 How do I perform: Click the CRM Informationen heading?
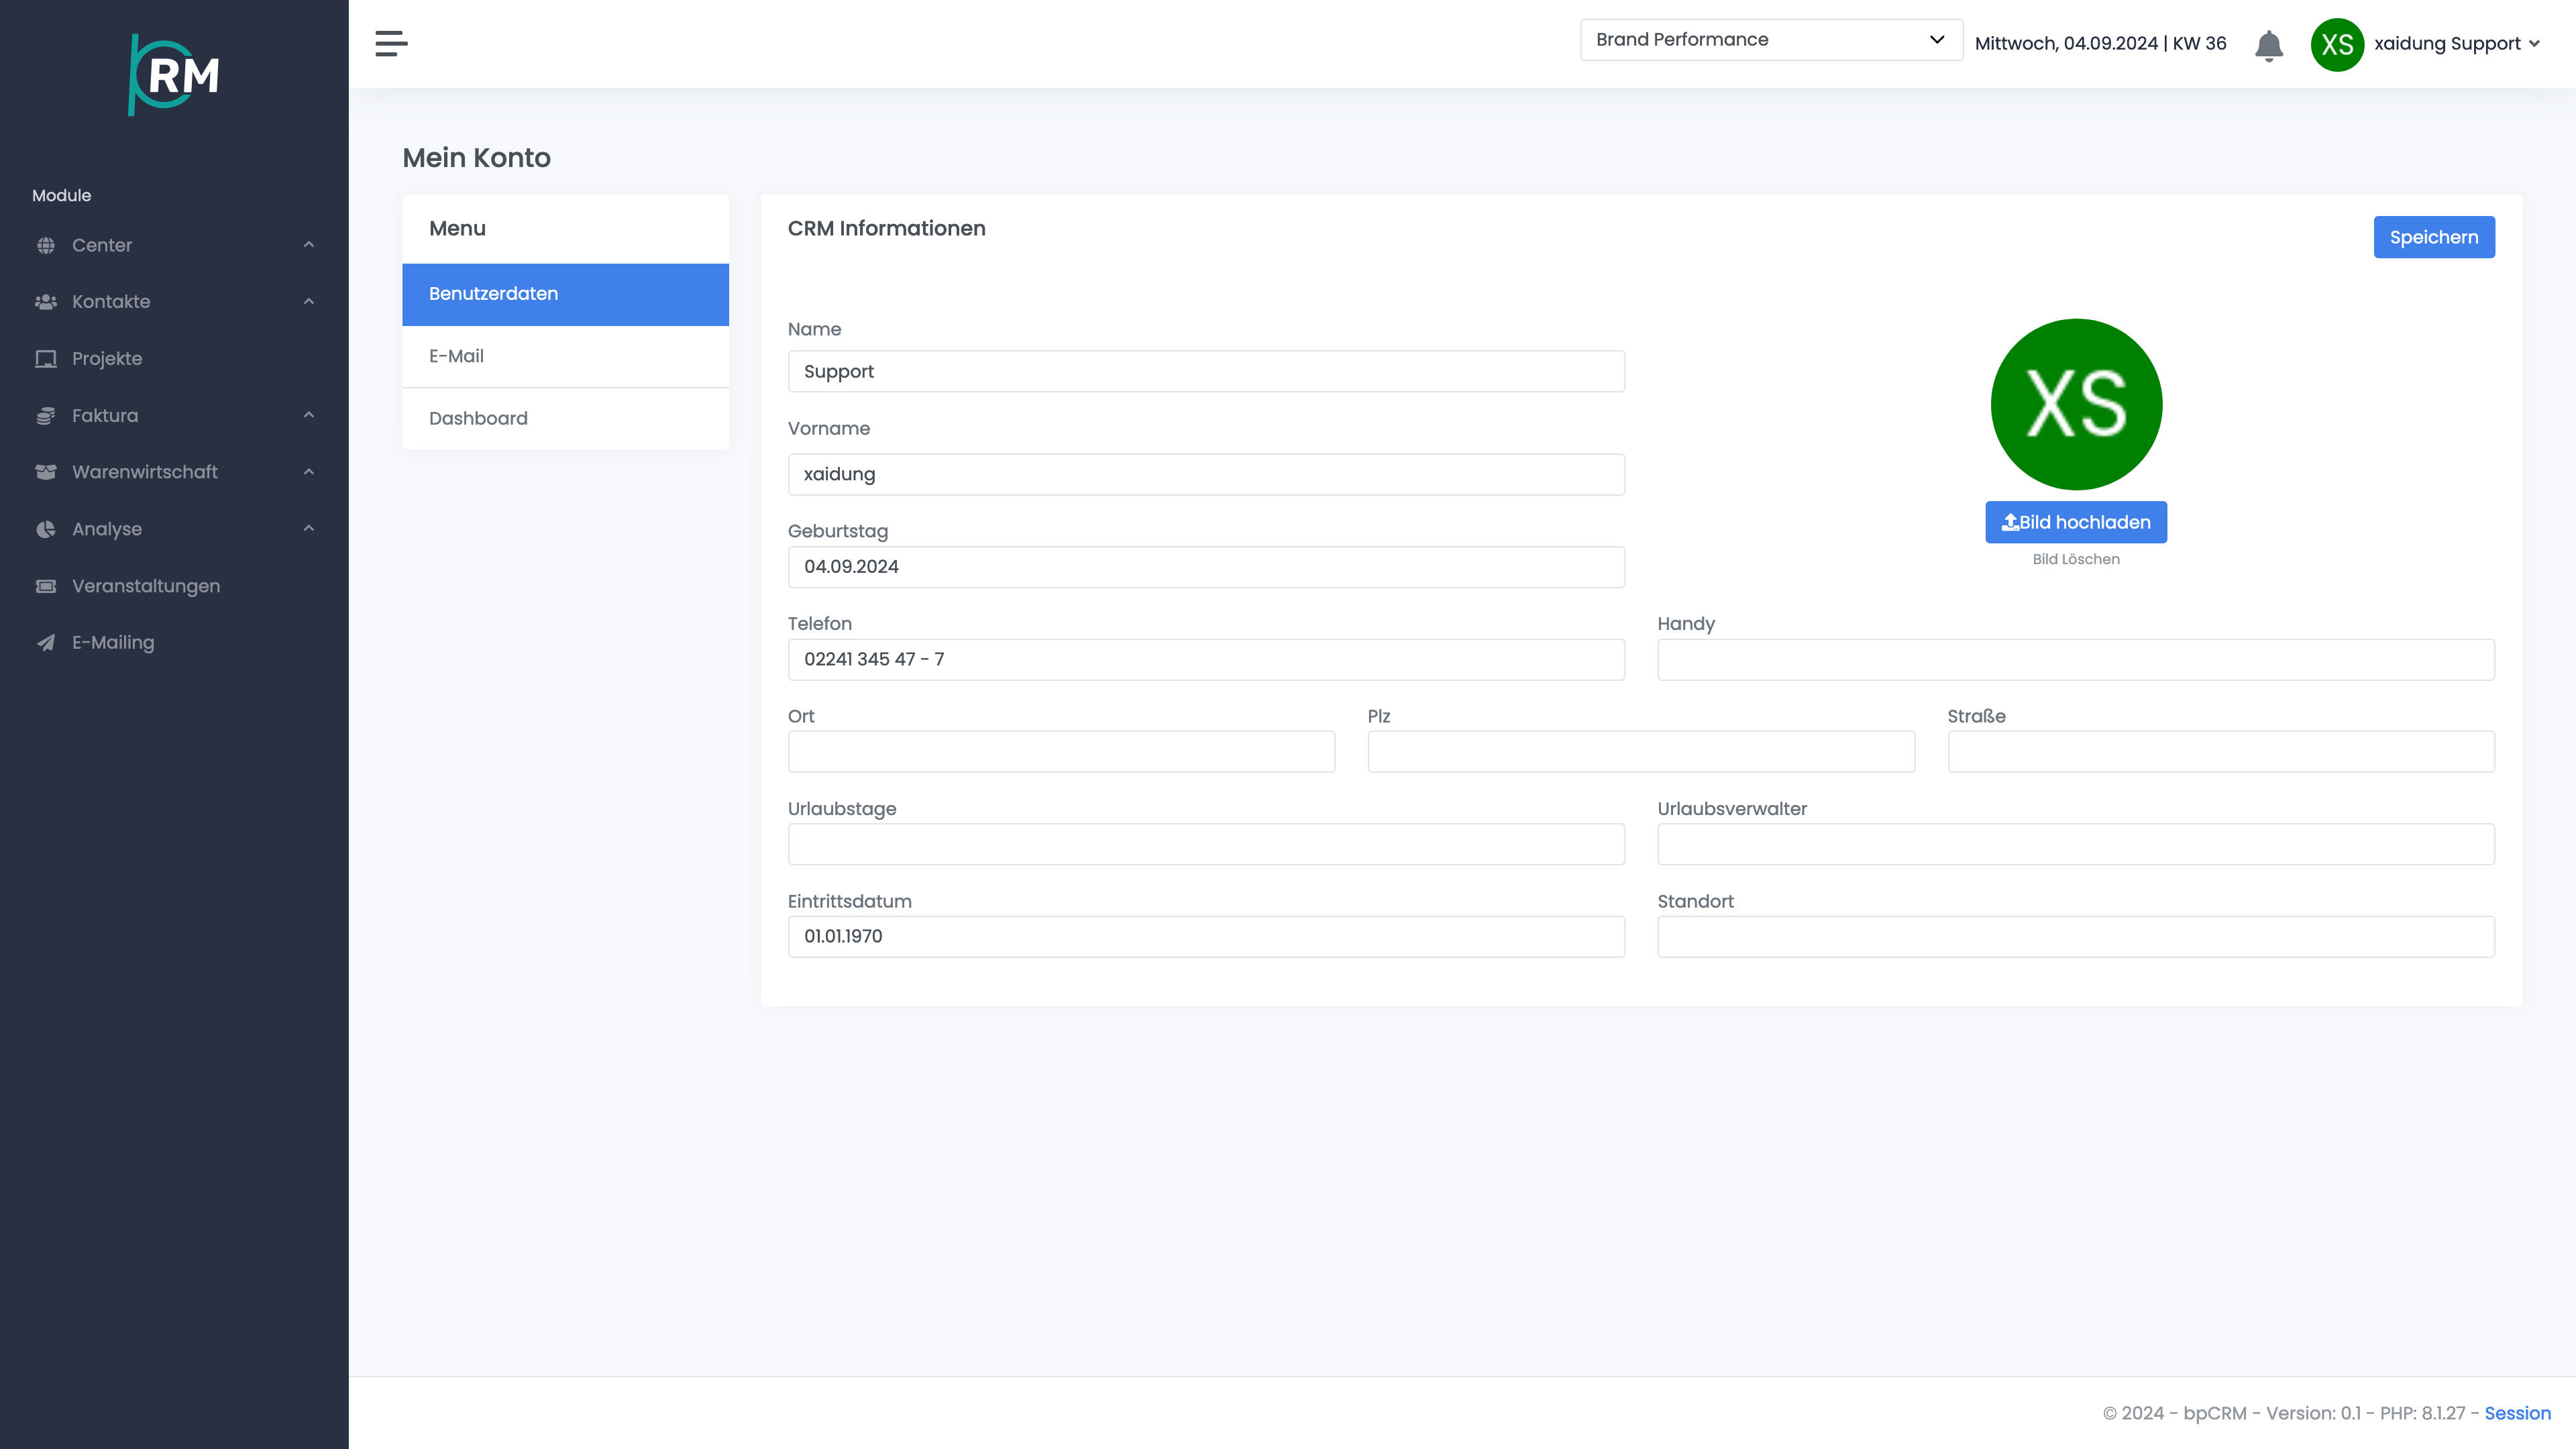coord(886,229)
